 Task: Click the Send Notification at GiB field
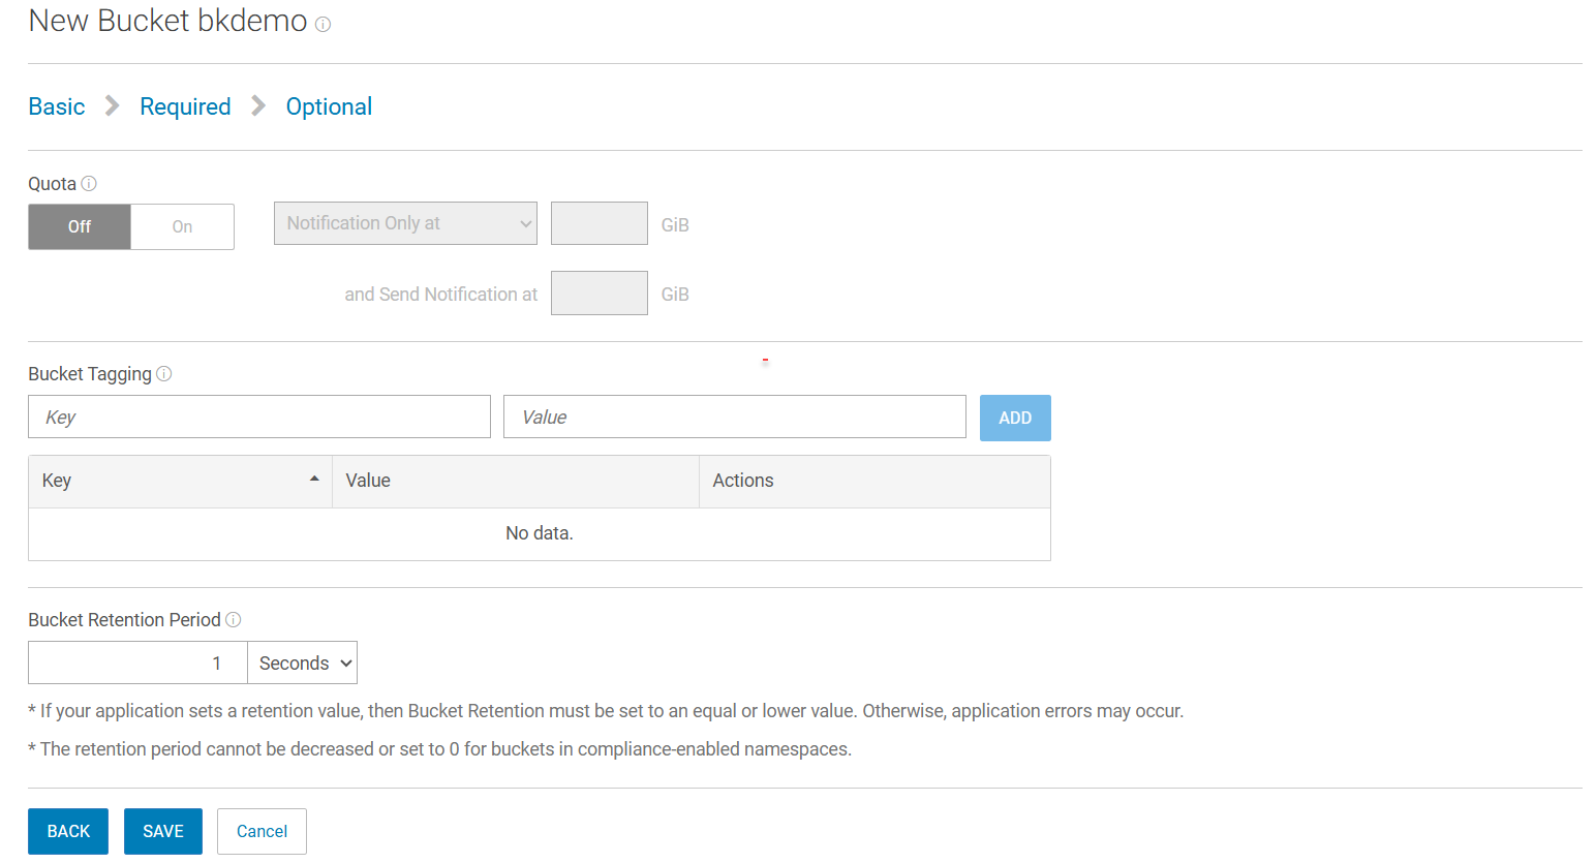599,293
